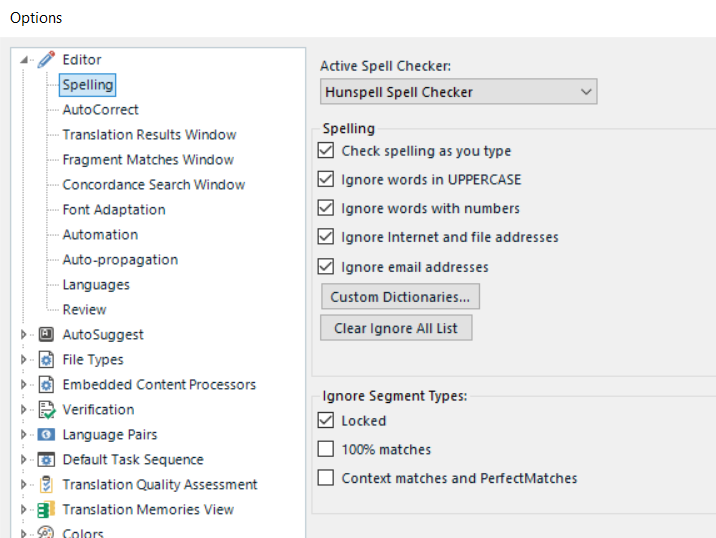This screenshot has height=538, width=716.
Task: Select File Types label in tree
Action: point(93,359)
